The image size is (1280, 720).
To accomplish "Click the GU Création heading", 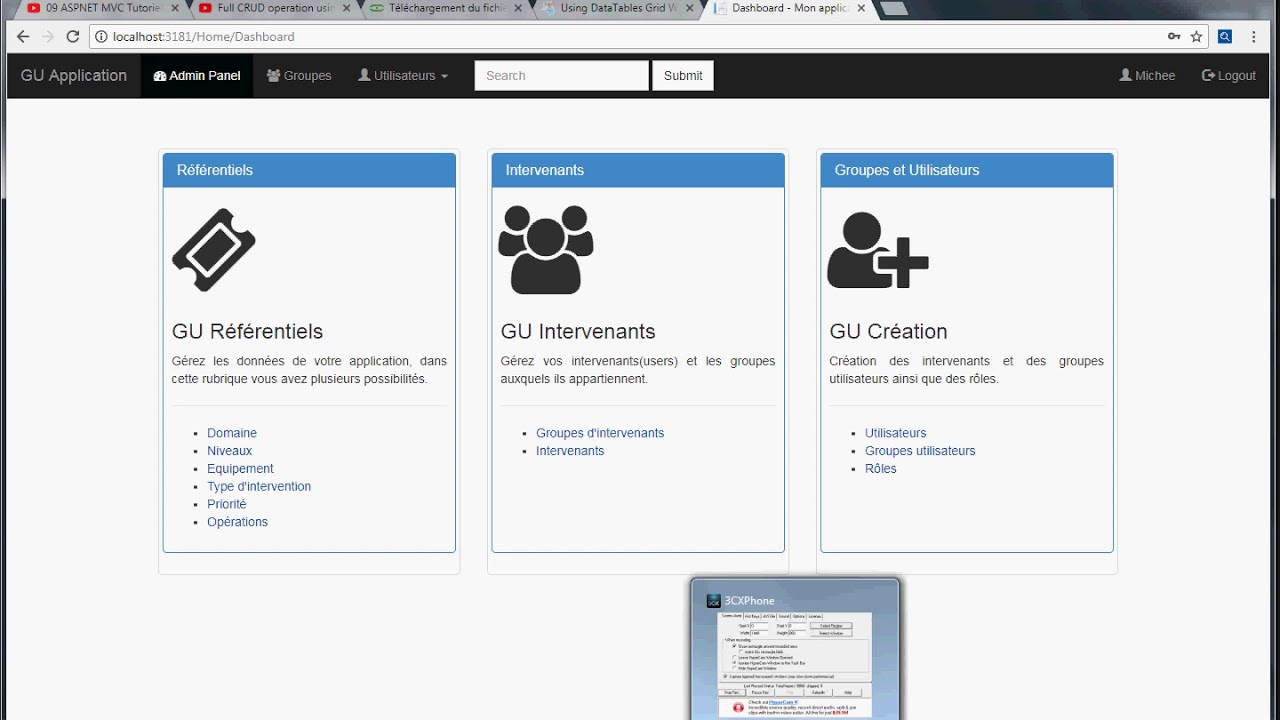I will click(889, 331).
